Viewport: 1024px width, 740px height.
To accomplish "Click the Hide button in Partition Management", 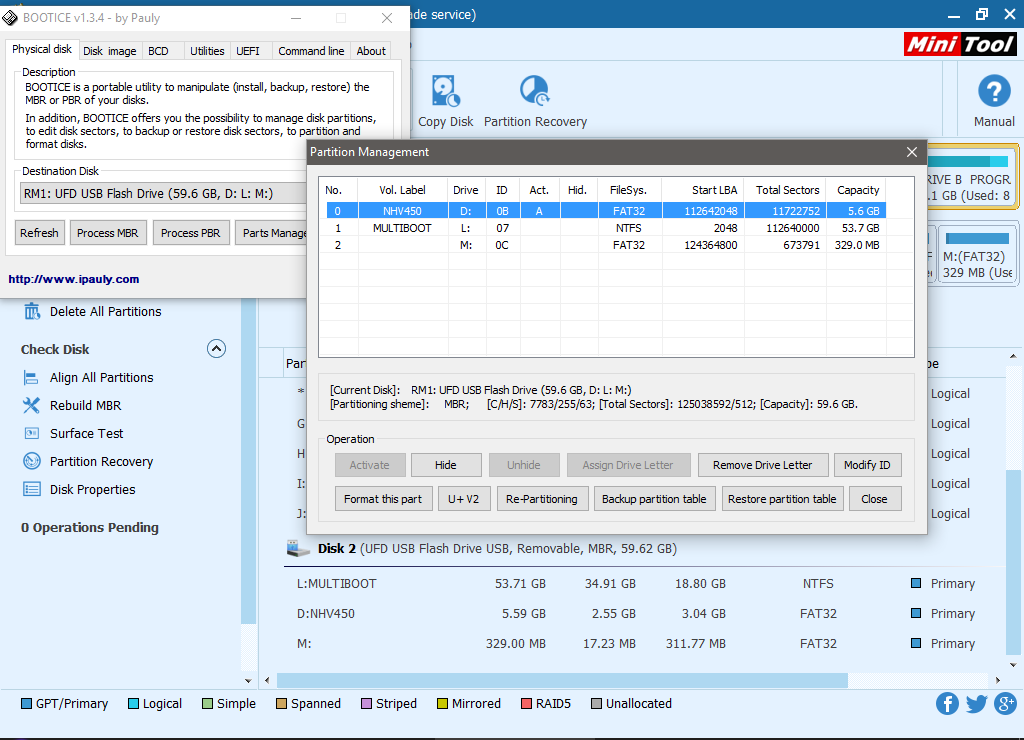I will (x=446, y=465).
